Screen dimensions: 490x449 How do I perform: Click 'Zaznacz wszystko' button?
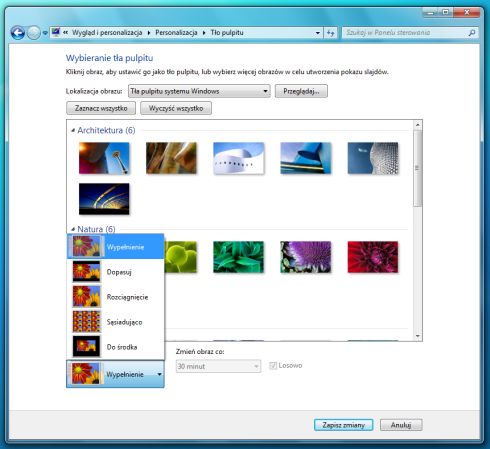[x=101, y=108]
